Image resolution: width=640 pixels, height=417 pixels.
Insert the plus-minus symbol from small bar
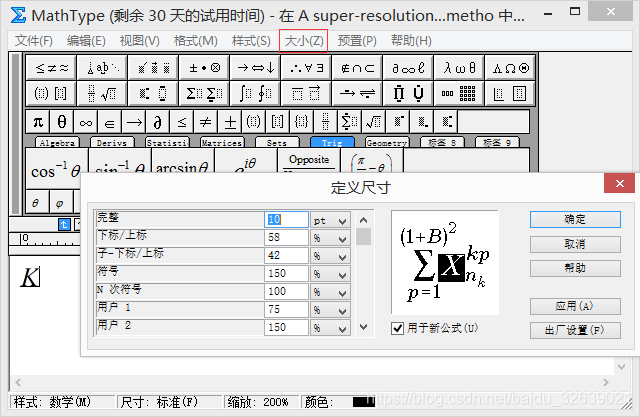(x=230, y=122)
